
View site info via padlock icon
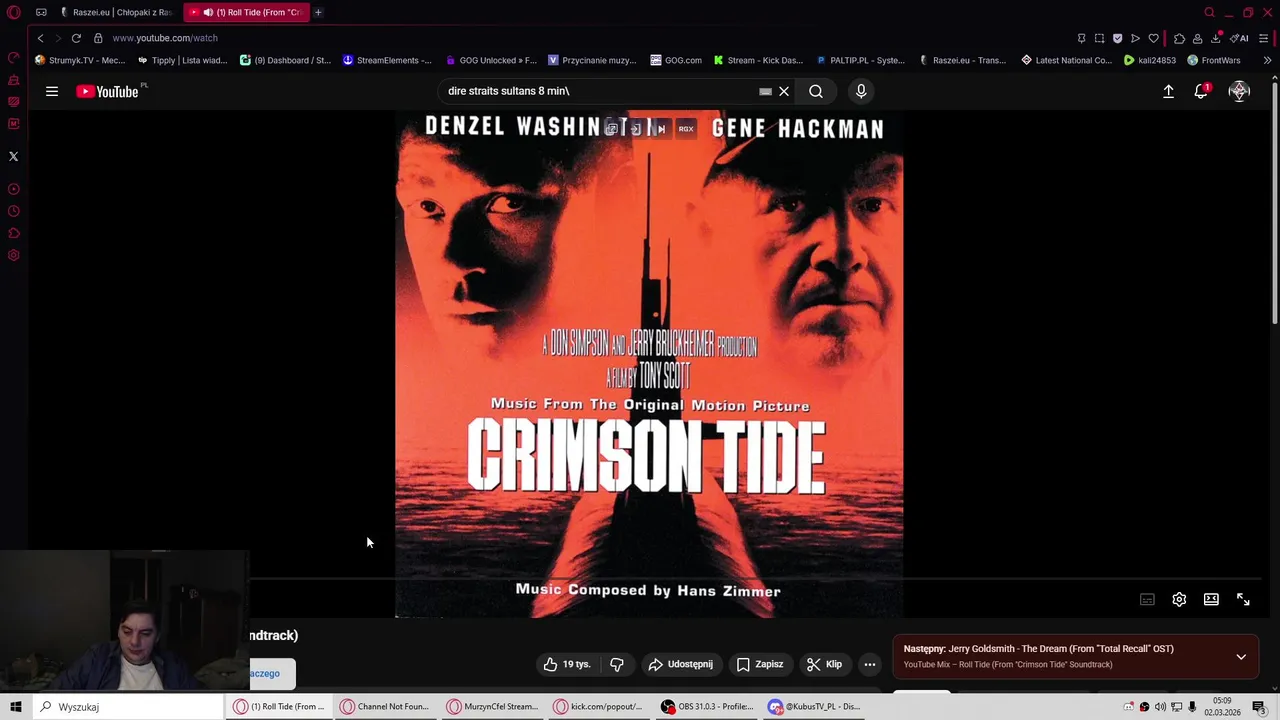[98, 38]
